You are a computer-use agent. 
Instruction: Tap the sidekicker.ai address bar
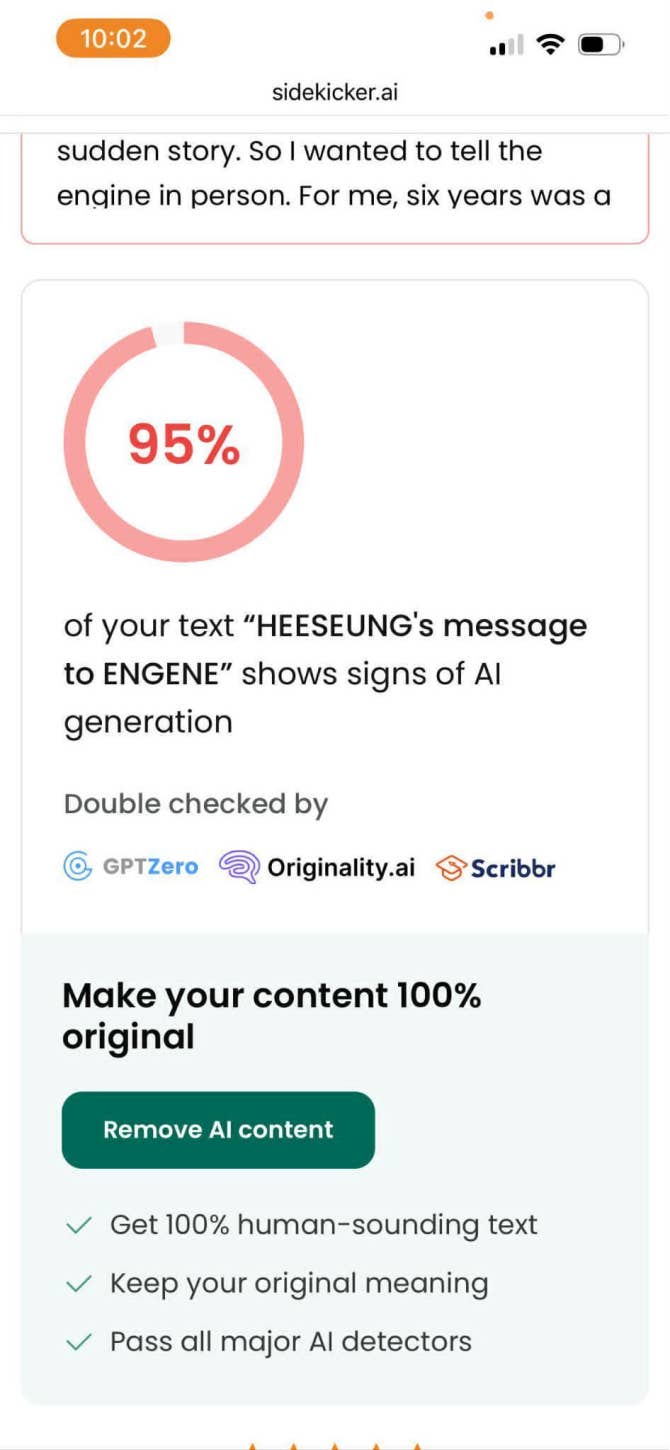coord(335,93)
